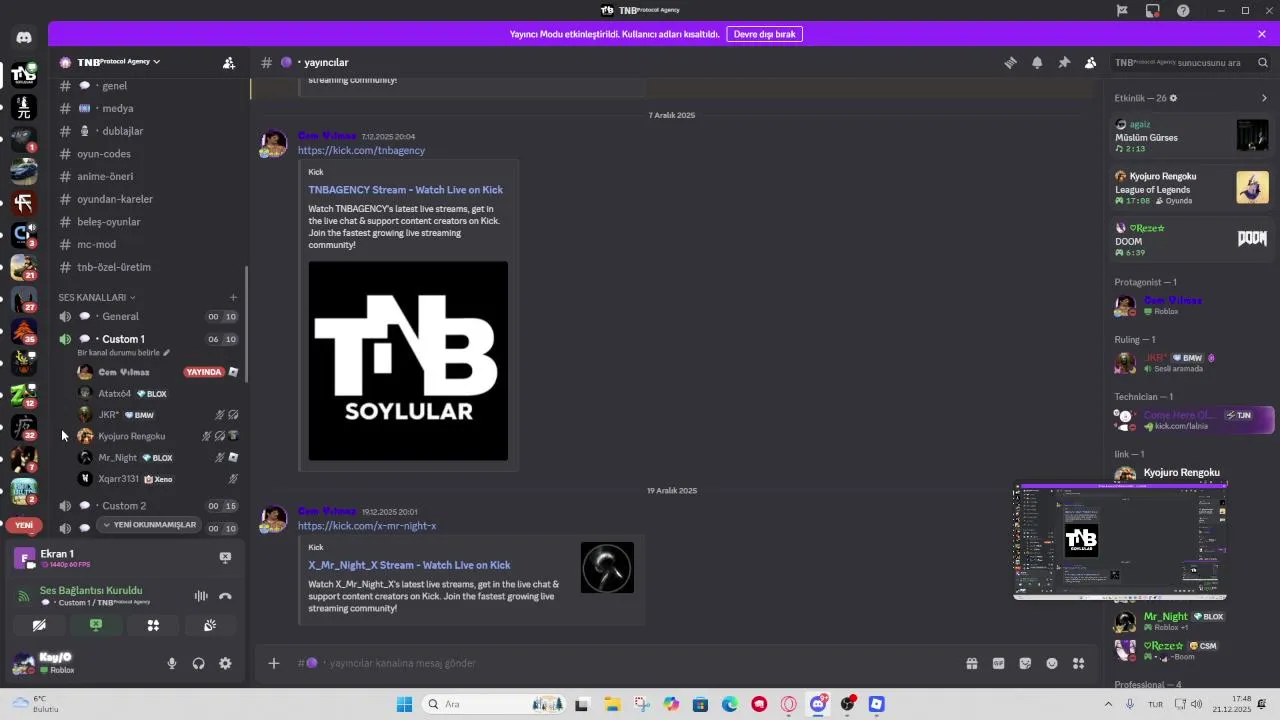Open sticker picker in message bar
This screenshot has width=1280, height=720.
tap(1025, 663)
